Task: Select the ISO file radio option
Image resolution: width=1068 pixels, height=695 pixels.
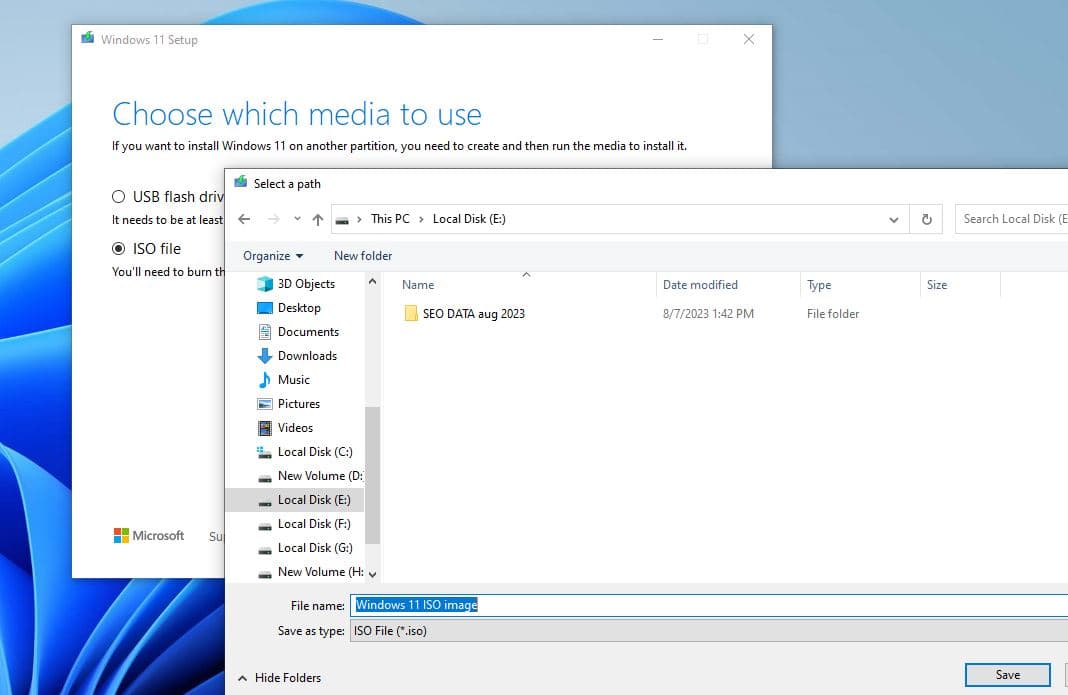Action: coord(119,249)
